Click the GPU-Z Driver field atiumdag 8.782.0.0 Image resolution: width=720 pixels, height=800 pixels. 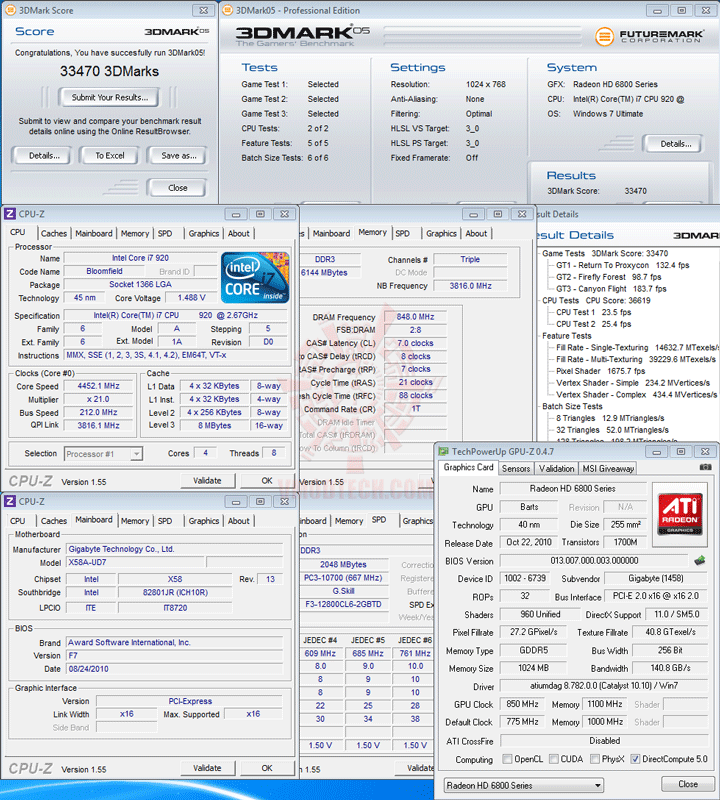[604, 686]
